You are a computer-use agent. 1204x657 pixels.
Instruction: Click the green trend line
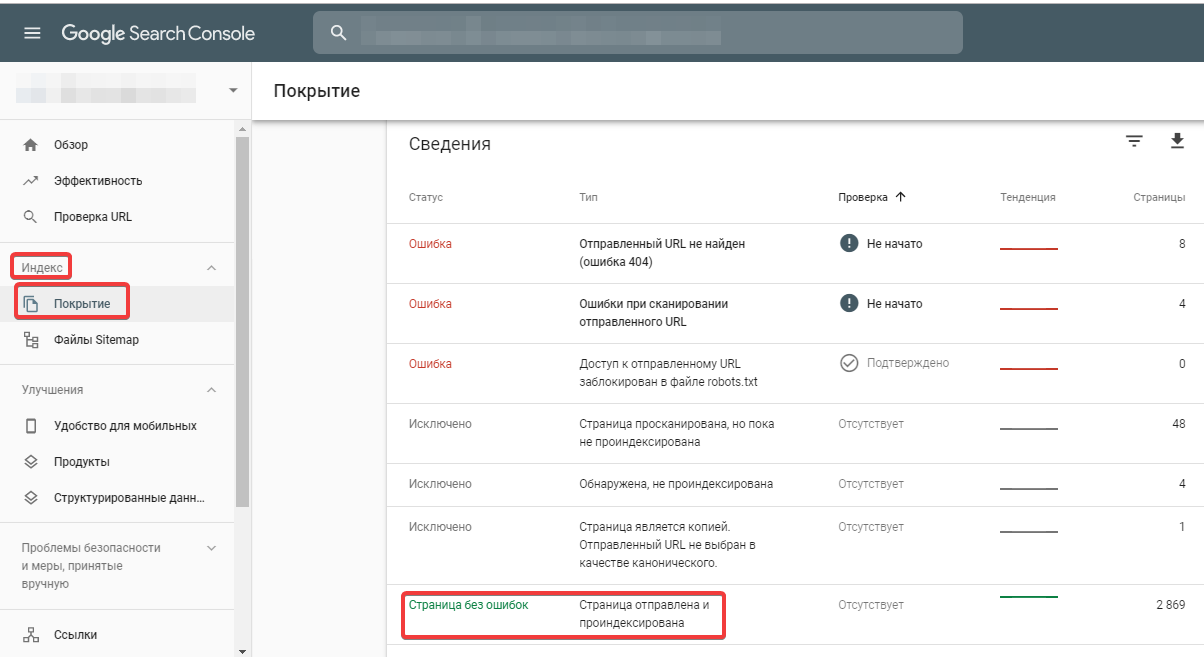tap(1029, 597)
